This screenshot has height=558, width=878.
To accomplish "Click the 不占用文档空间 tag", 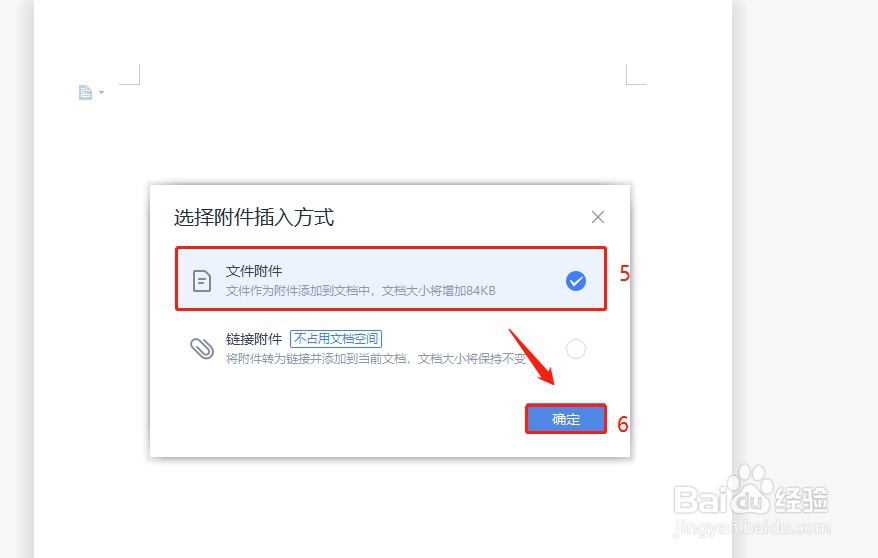I will click(x=336, y=339).
